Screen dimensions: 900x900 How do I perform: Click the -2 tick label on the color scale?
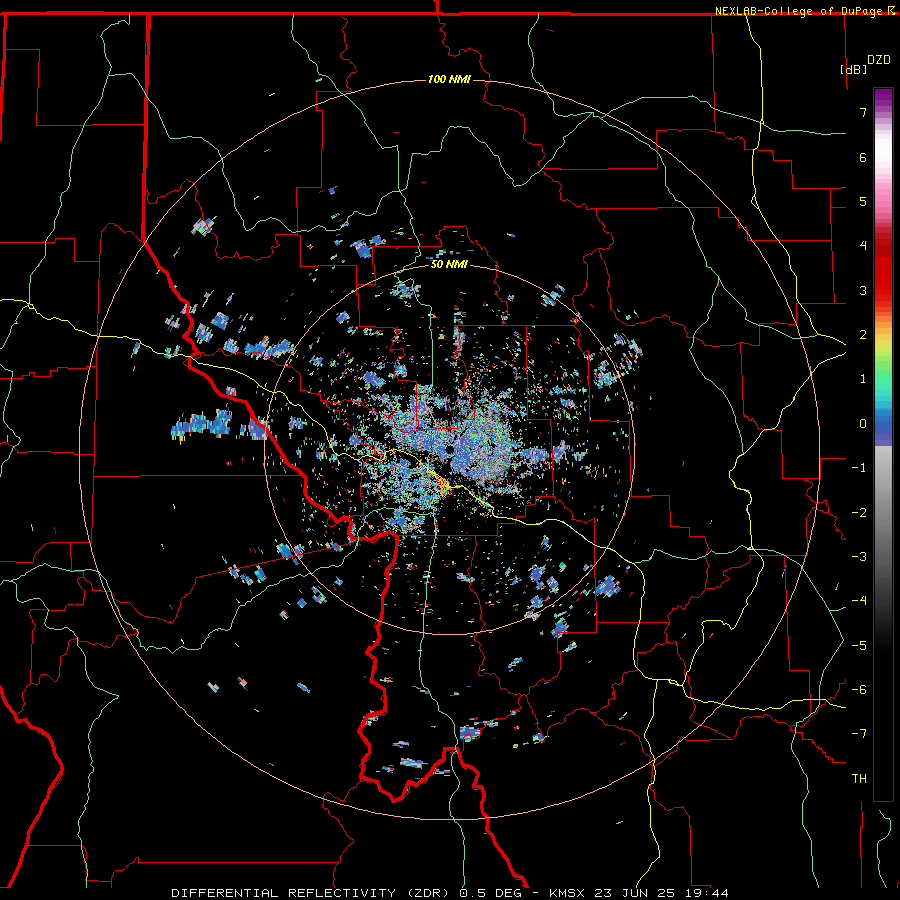point(859,513)
